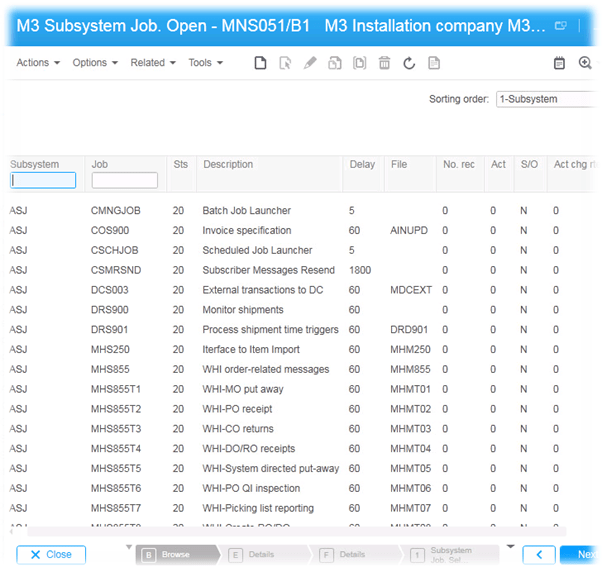Open the Options menu
Viewport: 602px width, 572px height.
(95, 63)
